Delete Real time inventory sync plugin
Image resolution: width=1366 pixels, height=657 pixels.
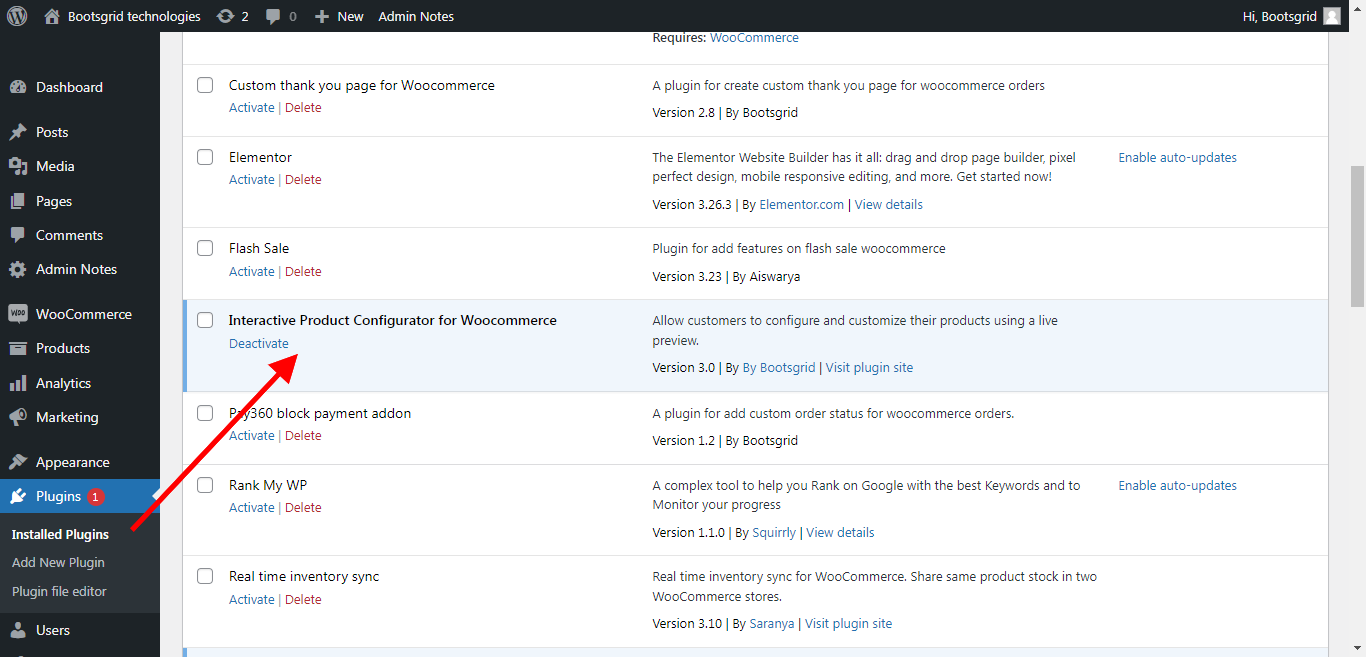click(303, 599)
